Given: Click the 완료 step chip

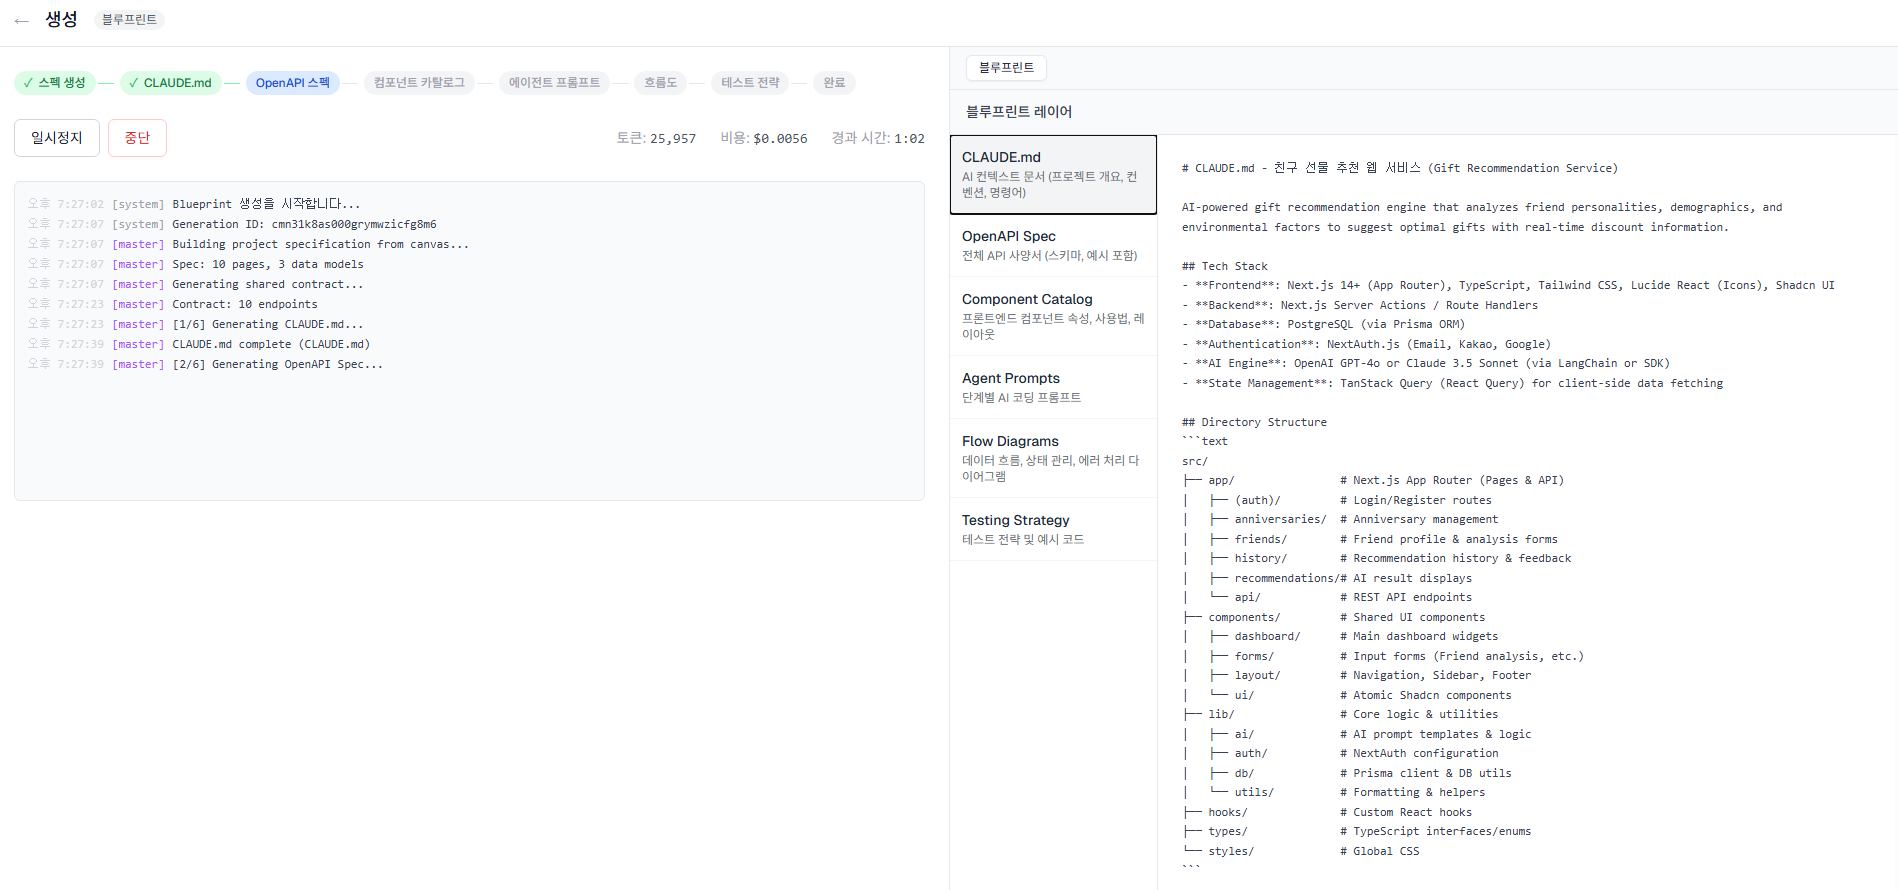Looking at the screenshot, I should (x=834, y=83).
